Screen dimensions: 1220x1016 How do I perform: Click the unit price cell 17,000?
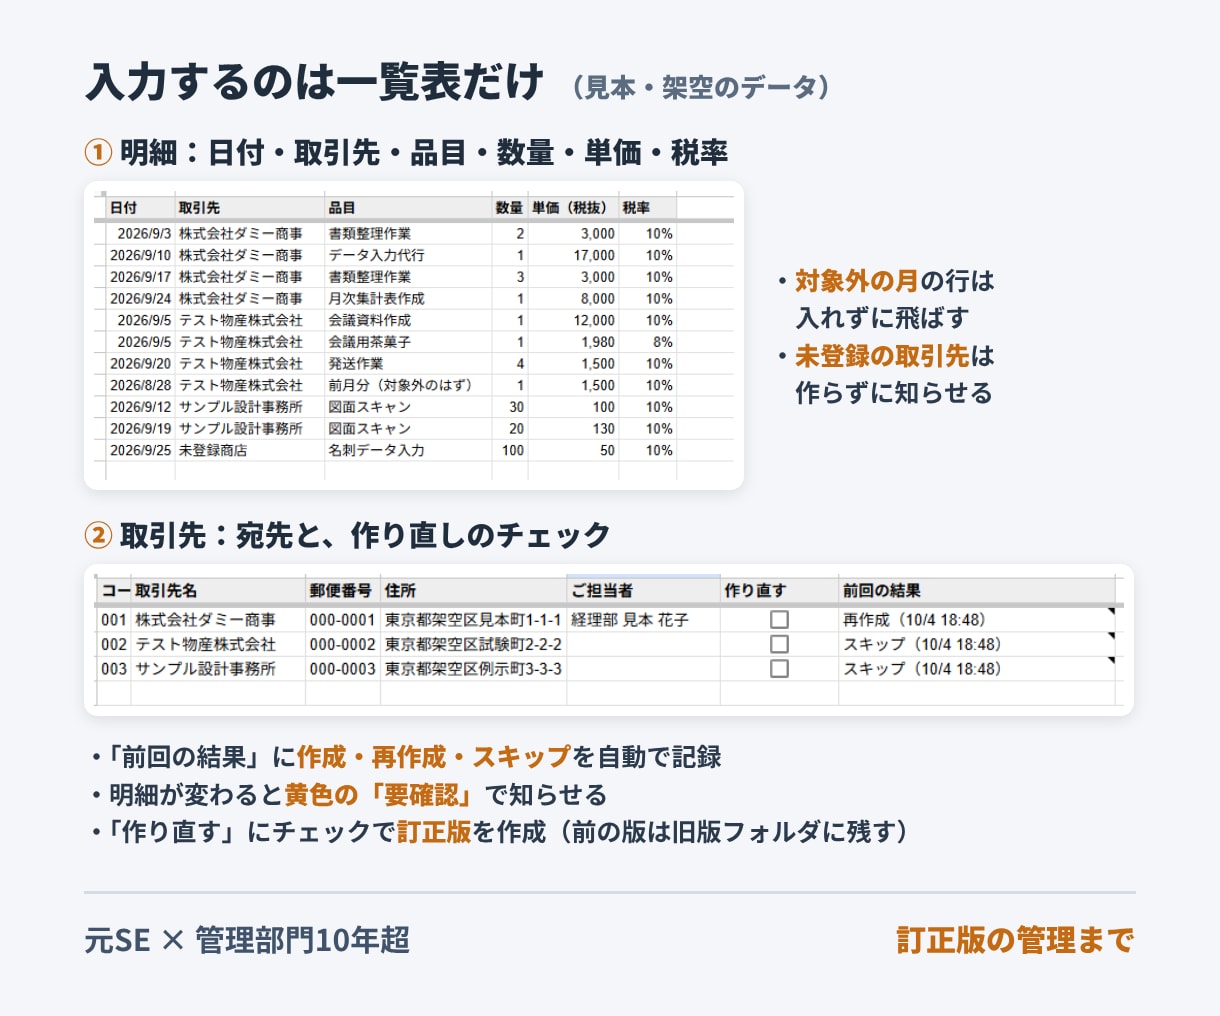(573, 255)
